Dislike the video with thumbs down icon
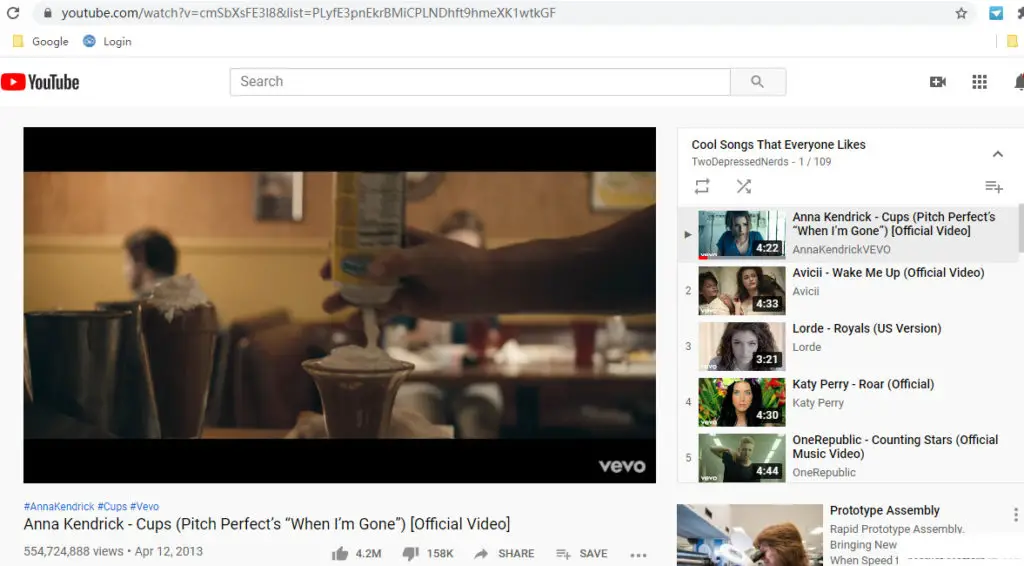Screen dimensions: 1024x566 pos(410,554)
